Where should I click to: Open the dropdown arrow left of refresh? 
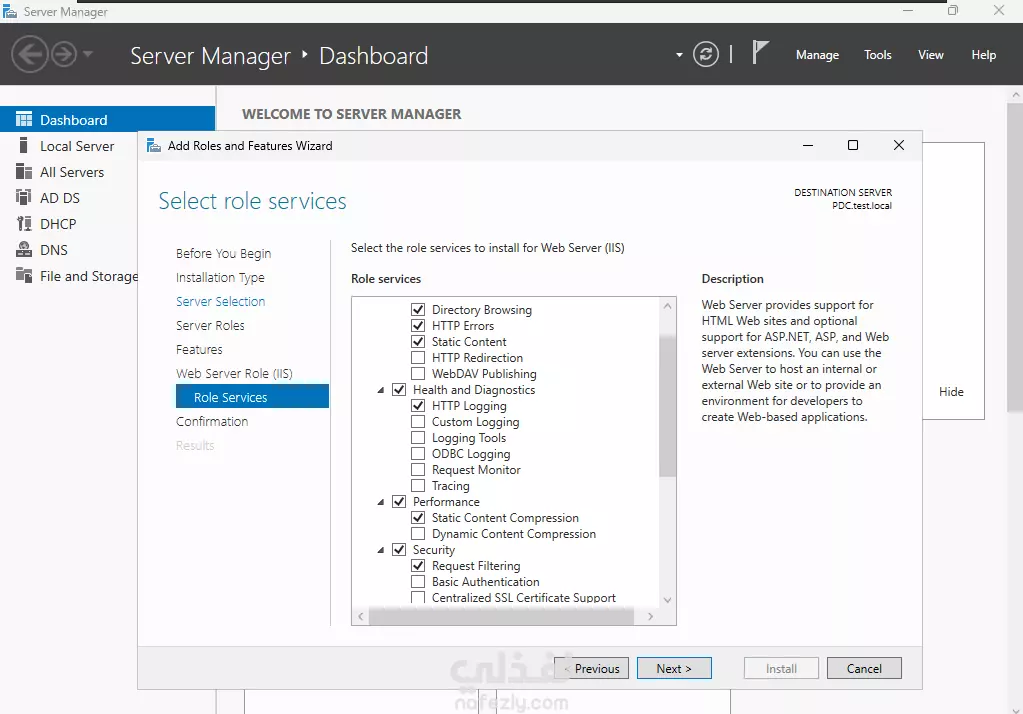679,55
